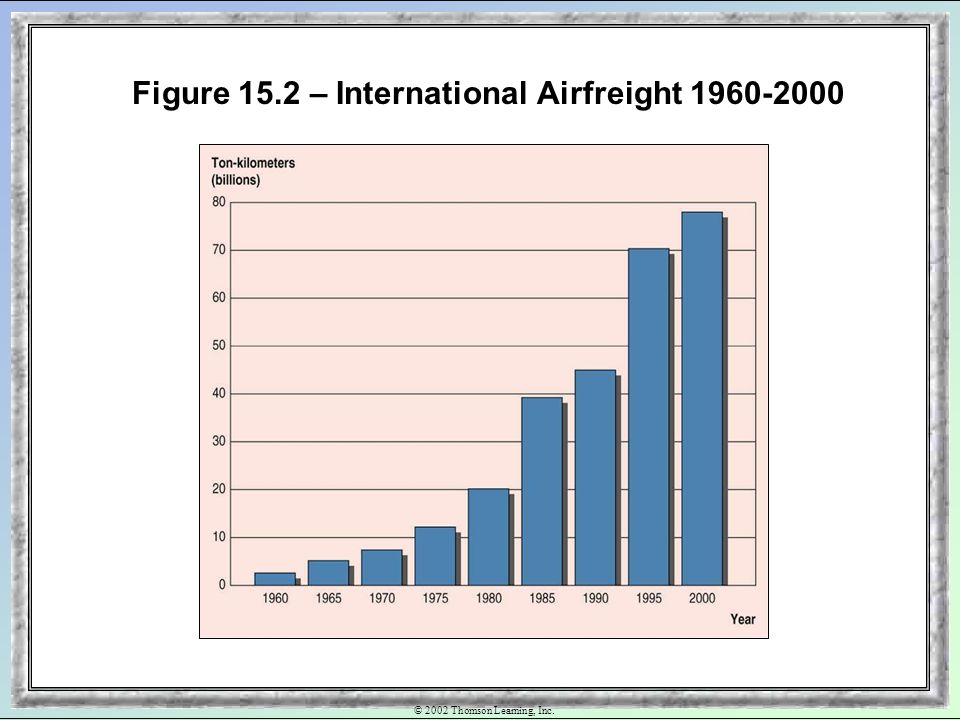Click the slide title 'Figure 15.2 – International Airfreight 1960-2000'

coord(488,94)
